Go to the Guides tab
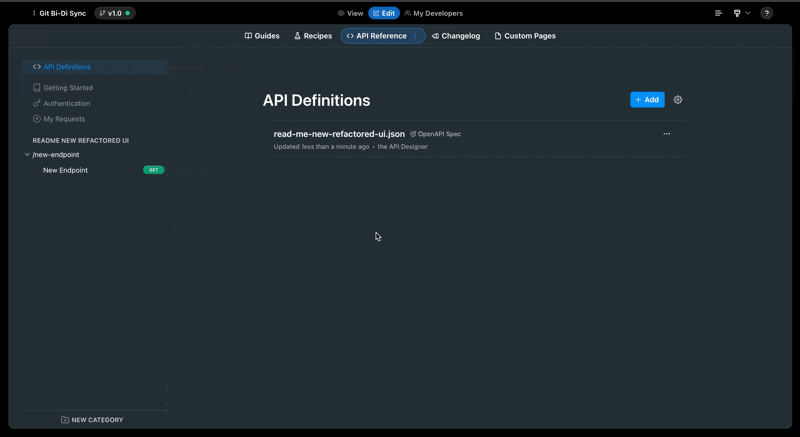 click(x=262, y=36)
